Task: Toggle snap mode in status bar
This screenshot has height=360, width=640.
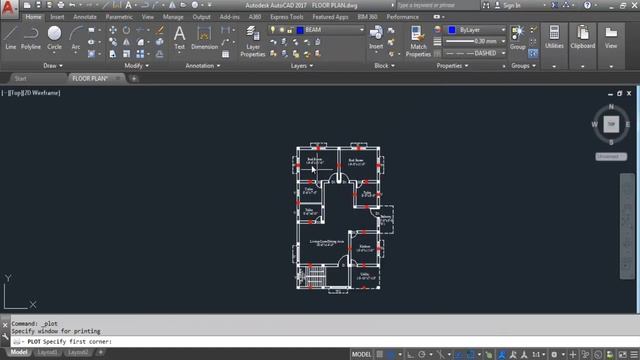Action: point(391,354)
